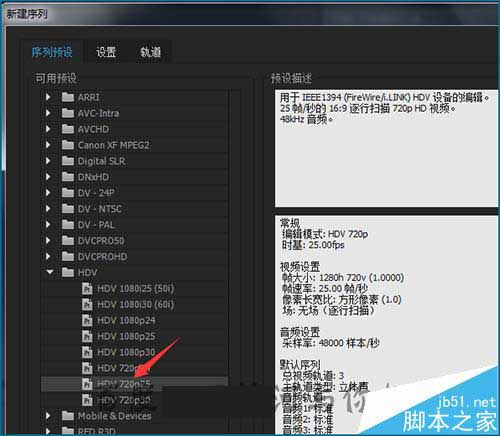Expand the DV - 24P folder arrow
This screenshot has height=436, width=500.
[48, 193]
